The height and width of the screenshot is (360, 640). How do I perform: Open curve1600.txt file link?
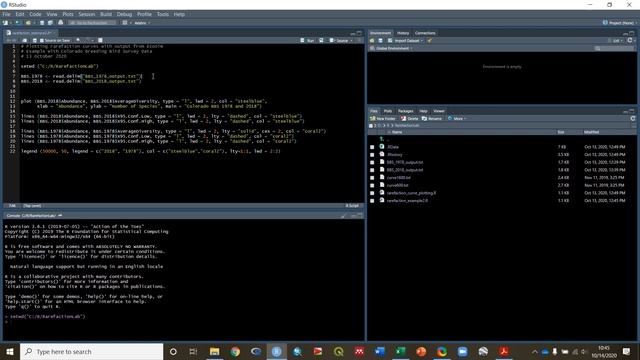pyautogui.click(x=398, y=178)
